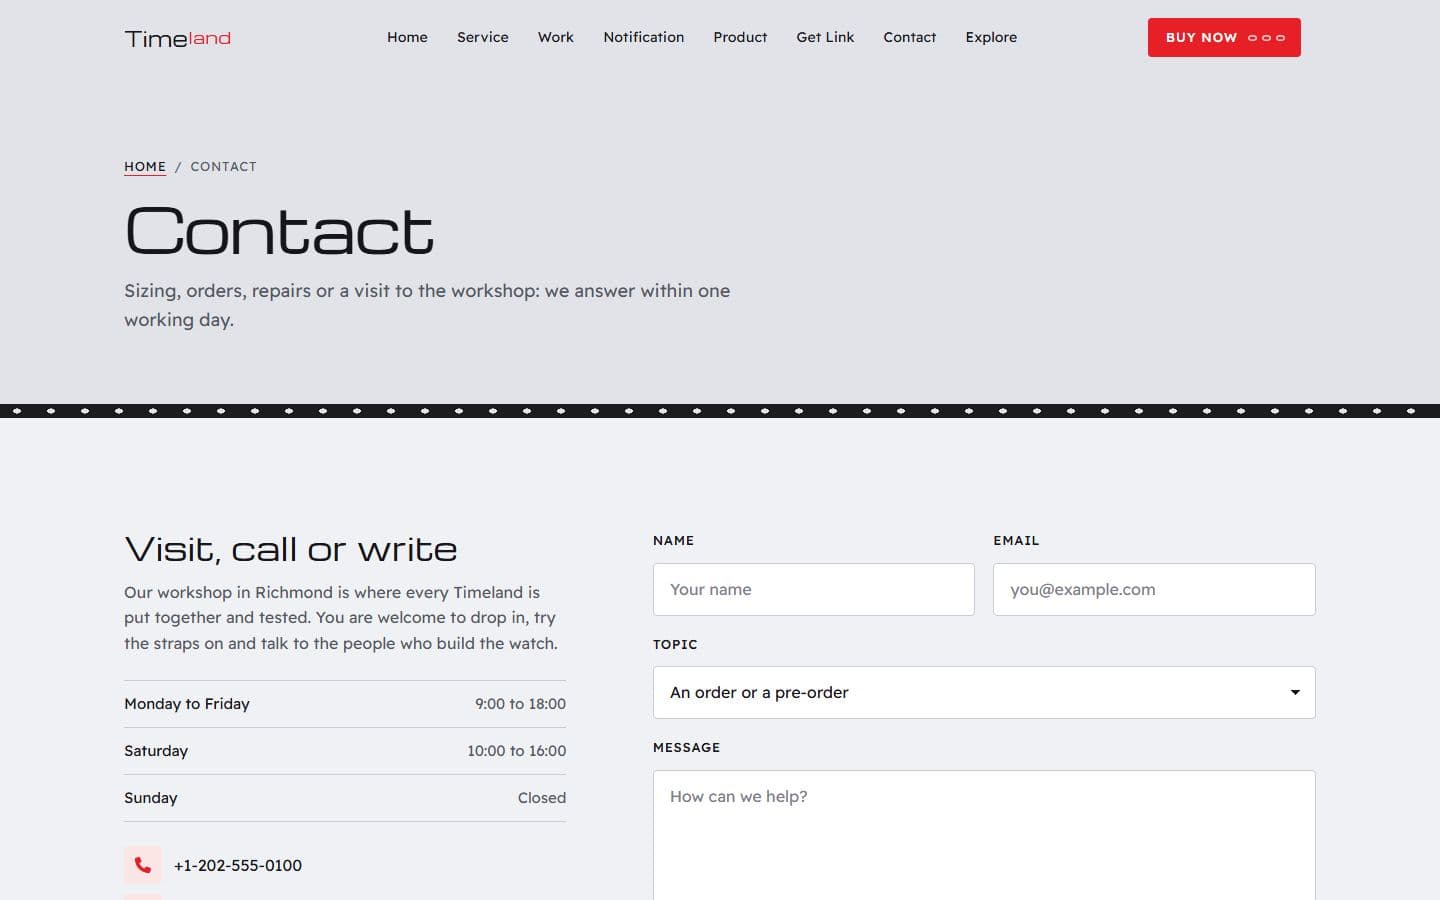Click the Visit, call or write heading
Image resolution: width=1440 pixels, height=900 pixels.
pos(291,549)
